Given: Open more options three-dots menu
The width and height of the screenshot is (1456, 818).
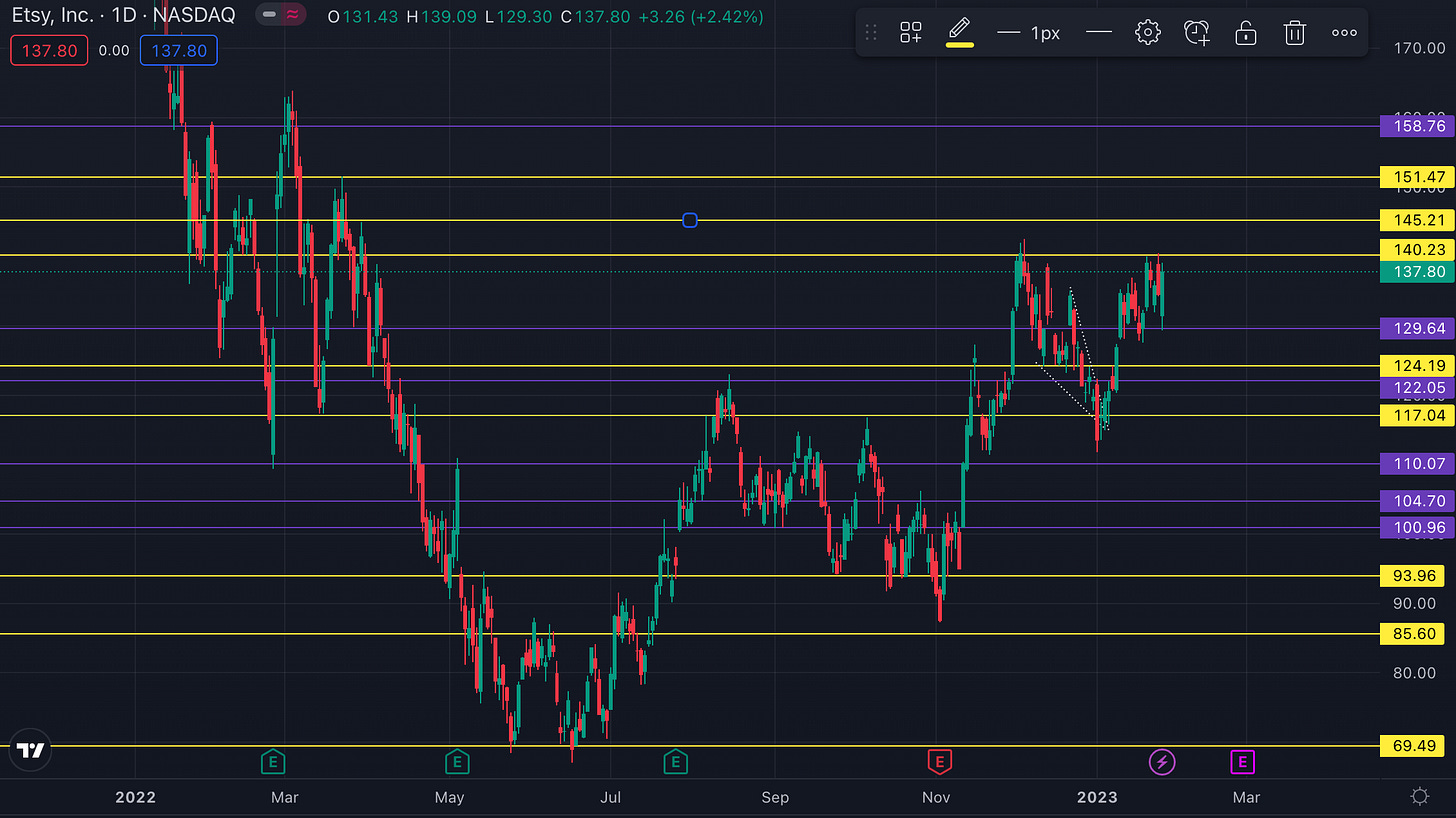Looking at the screenshot, I should coord(1344,33).
